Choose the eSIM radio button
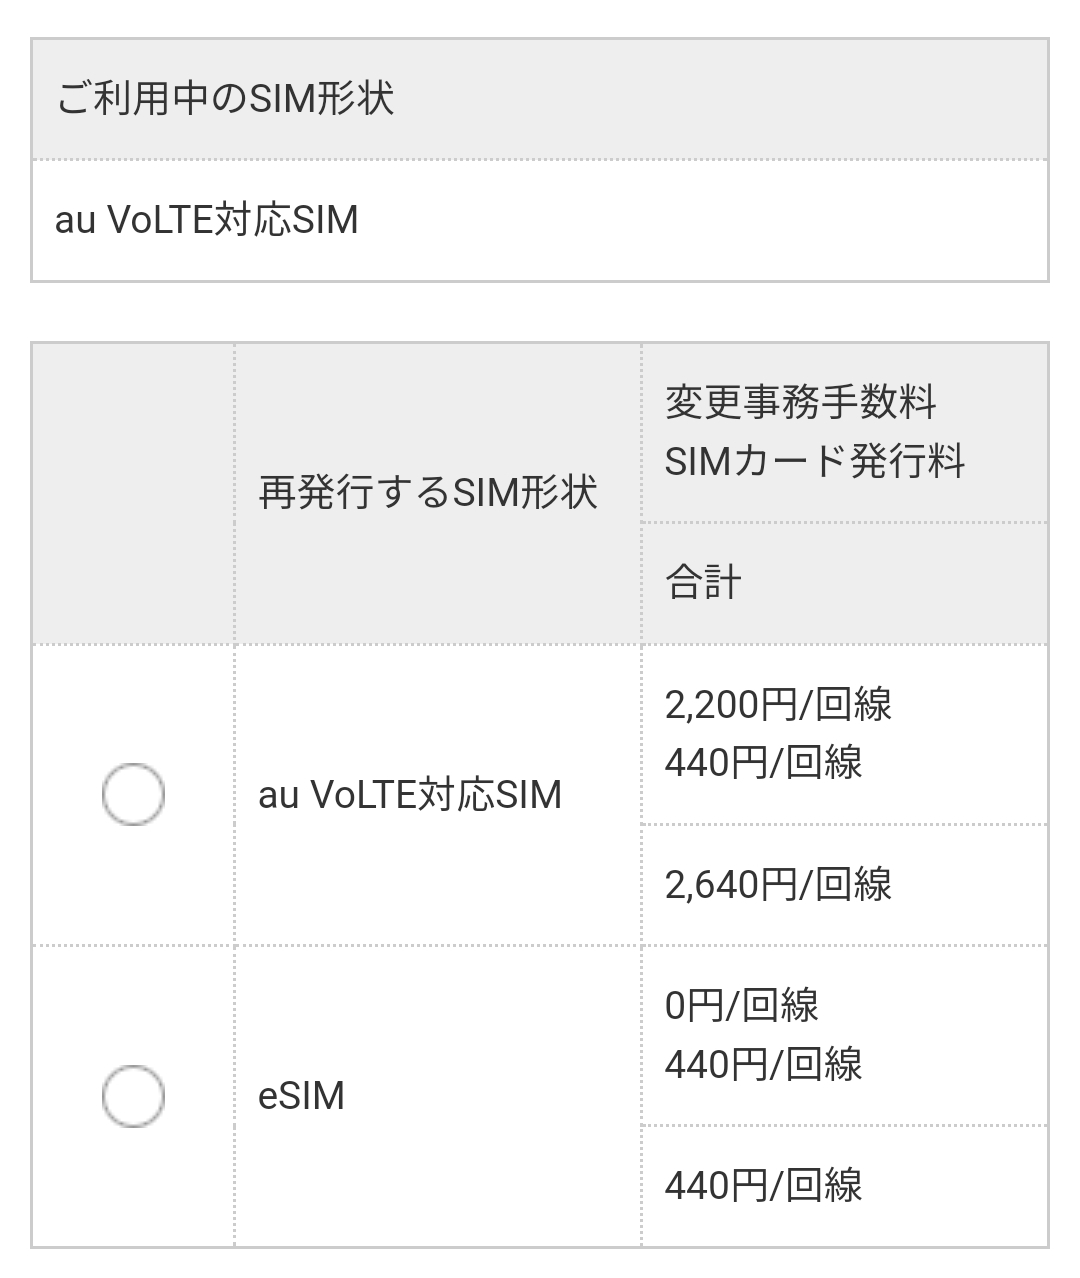 point(133,1096)
